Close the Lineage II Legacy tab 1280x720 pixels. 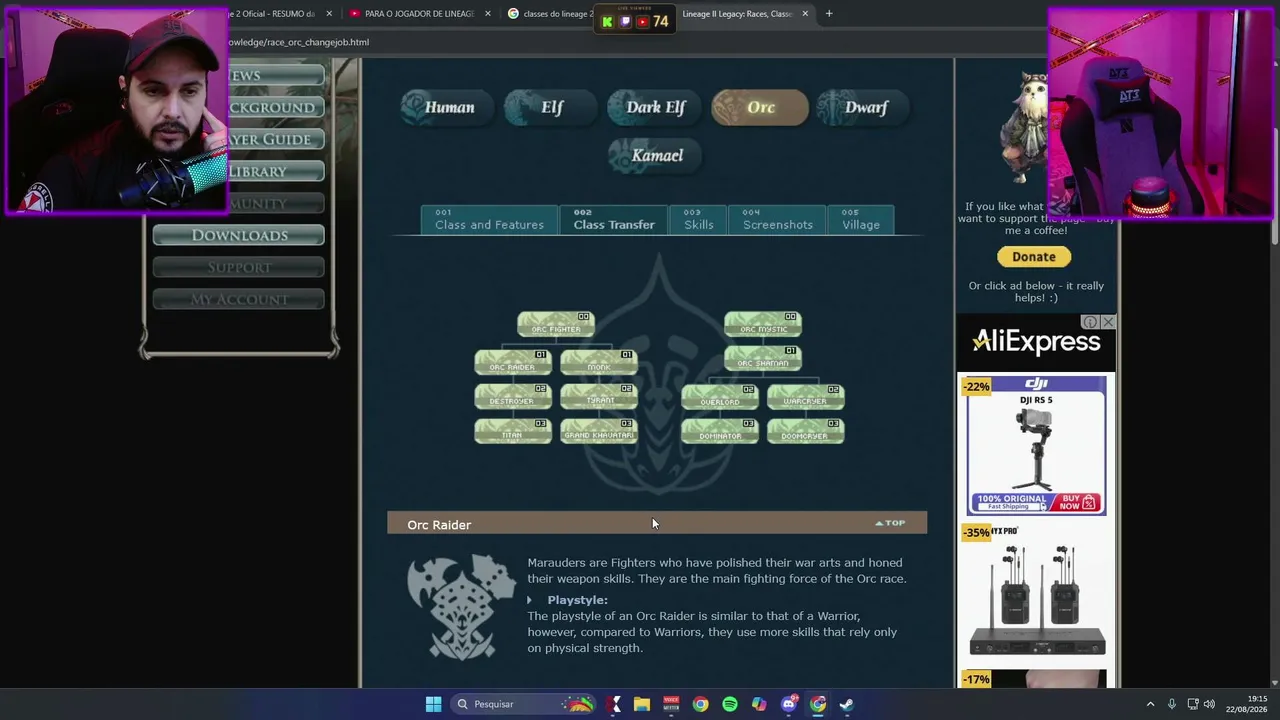[805, 14]
